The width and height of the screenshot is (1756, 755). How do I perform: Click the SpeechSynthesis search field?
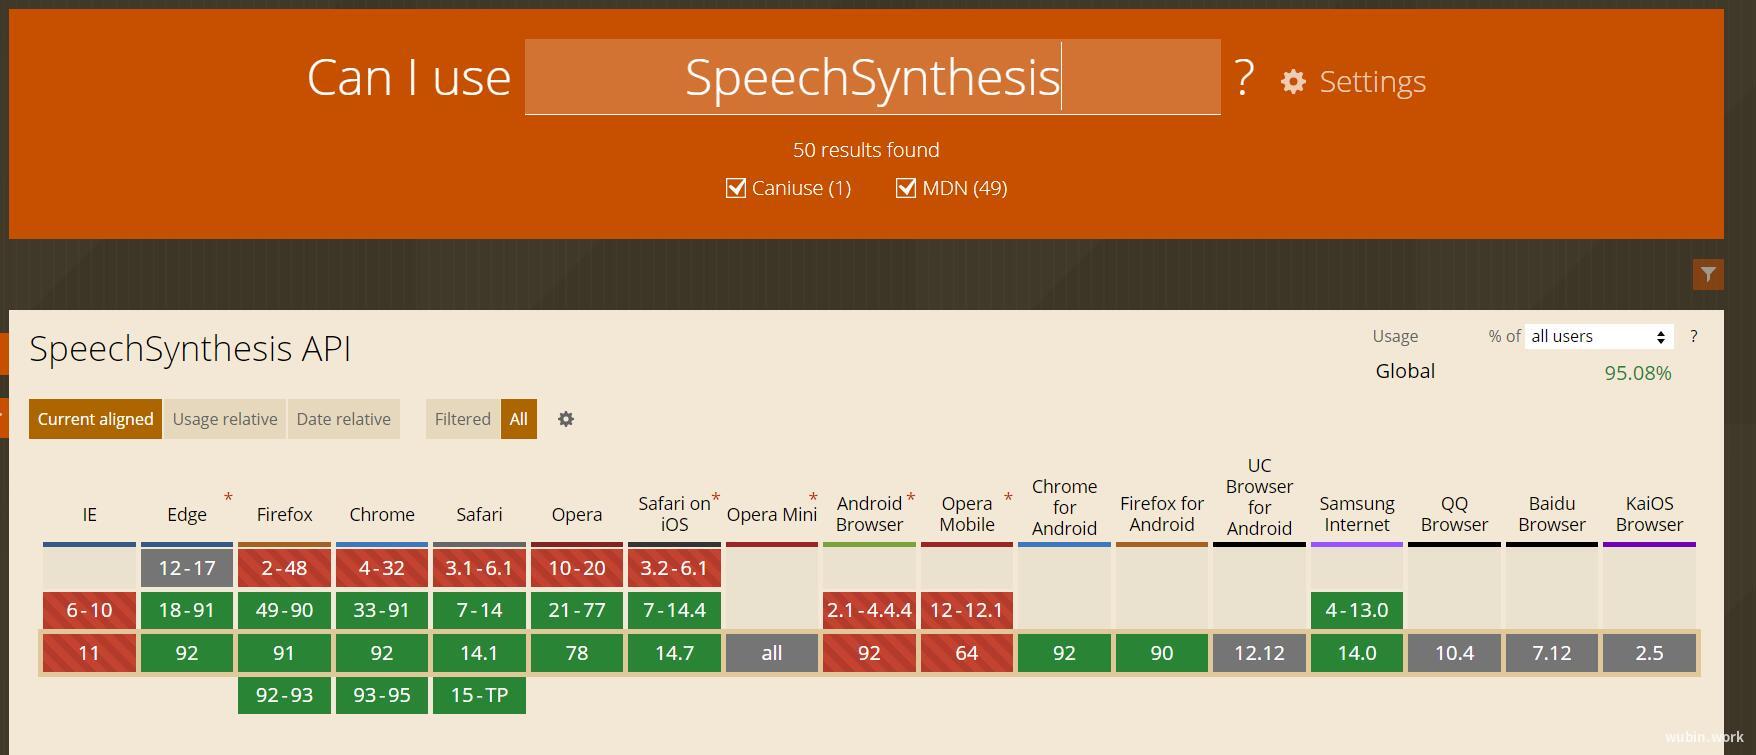click(x=872, y=77)
